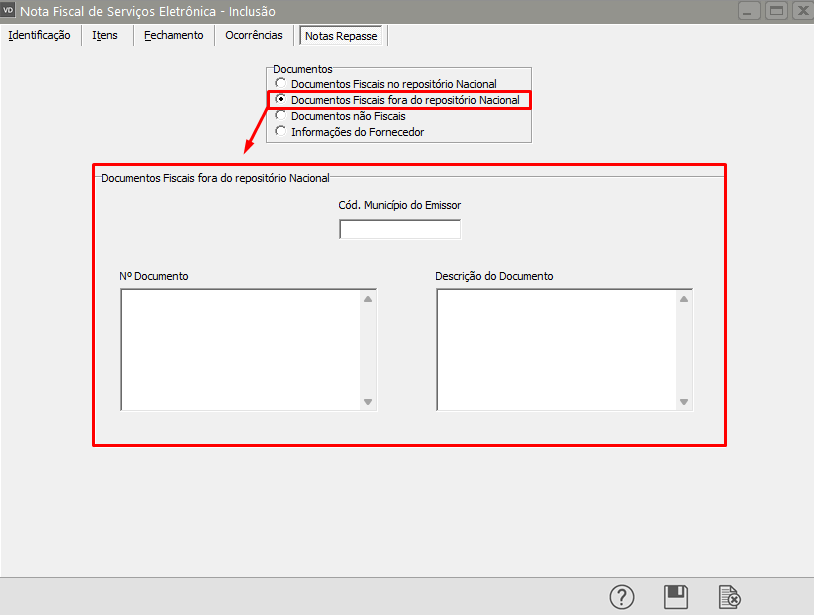Click the help question mark icon
This screenshot has height=615, width=814.
[x=622, y=597]
